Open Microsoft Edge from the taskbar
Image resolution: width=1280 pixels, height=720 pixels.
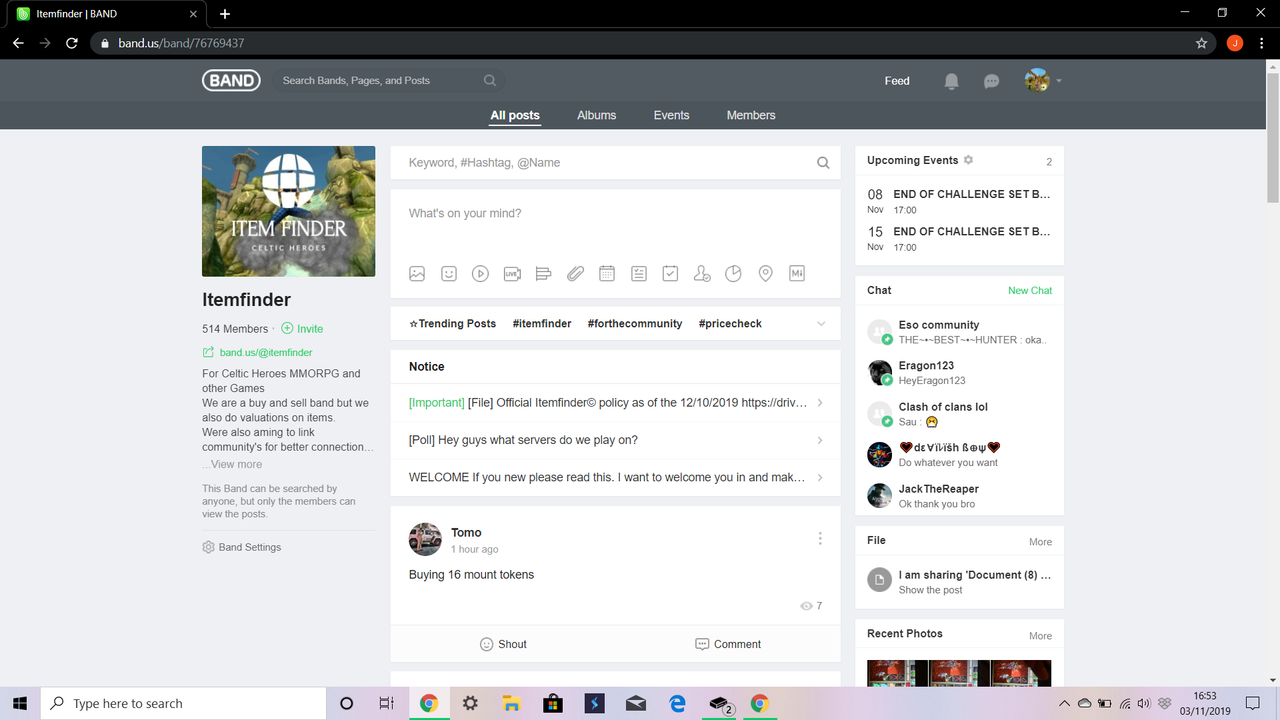[677, 703]
